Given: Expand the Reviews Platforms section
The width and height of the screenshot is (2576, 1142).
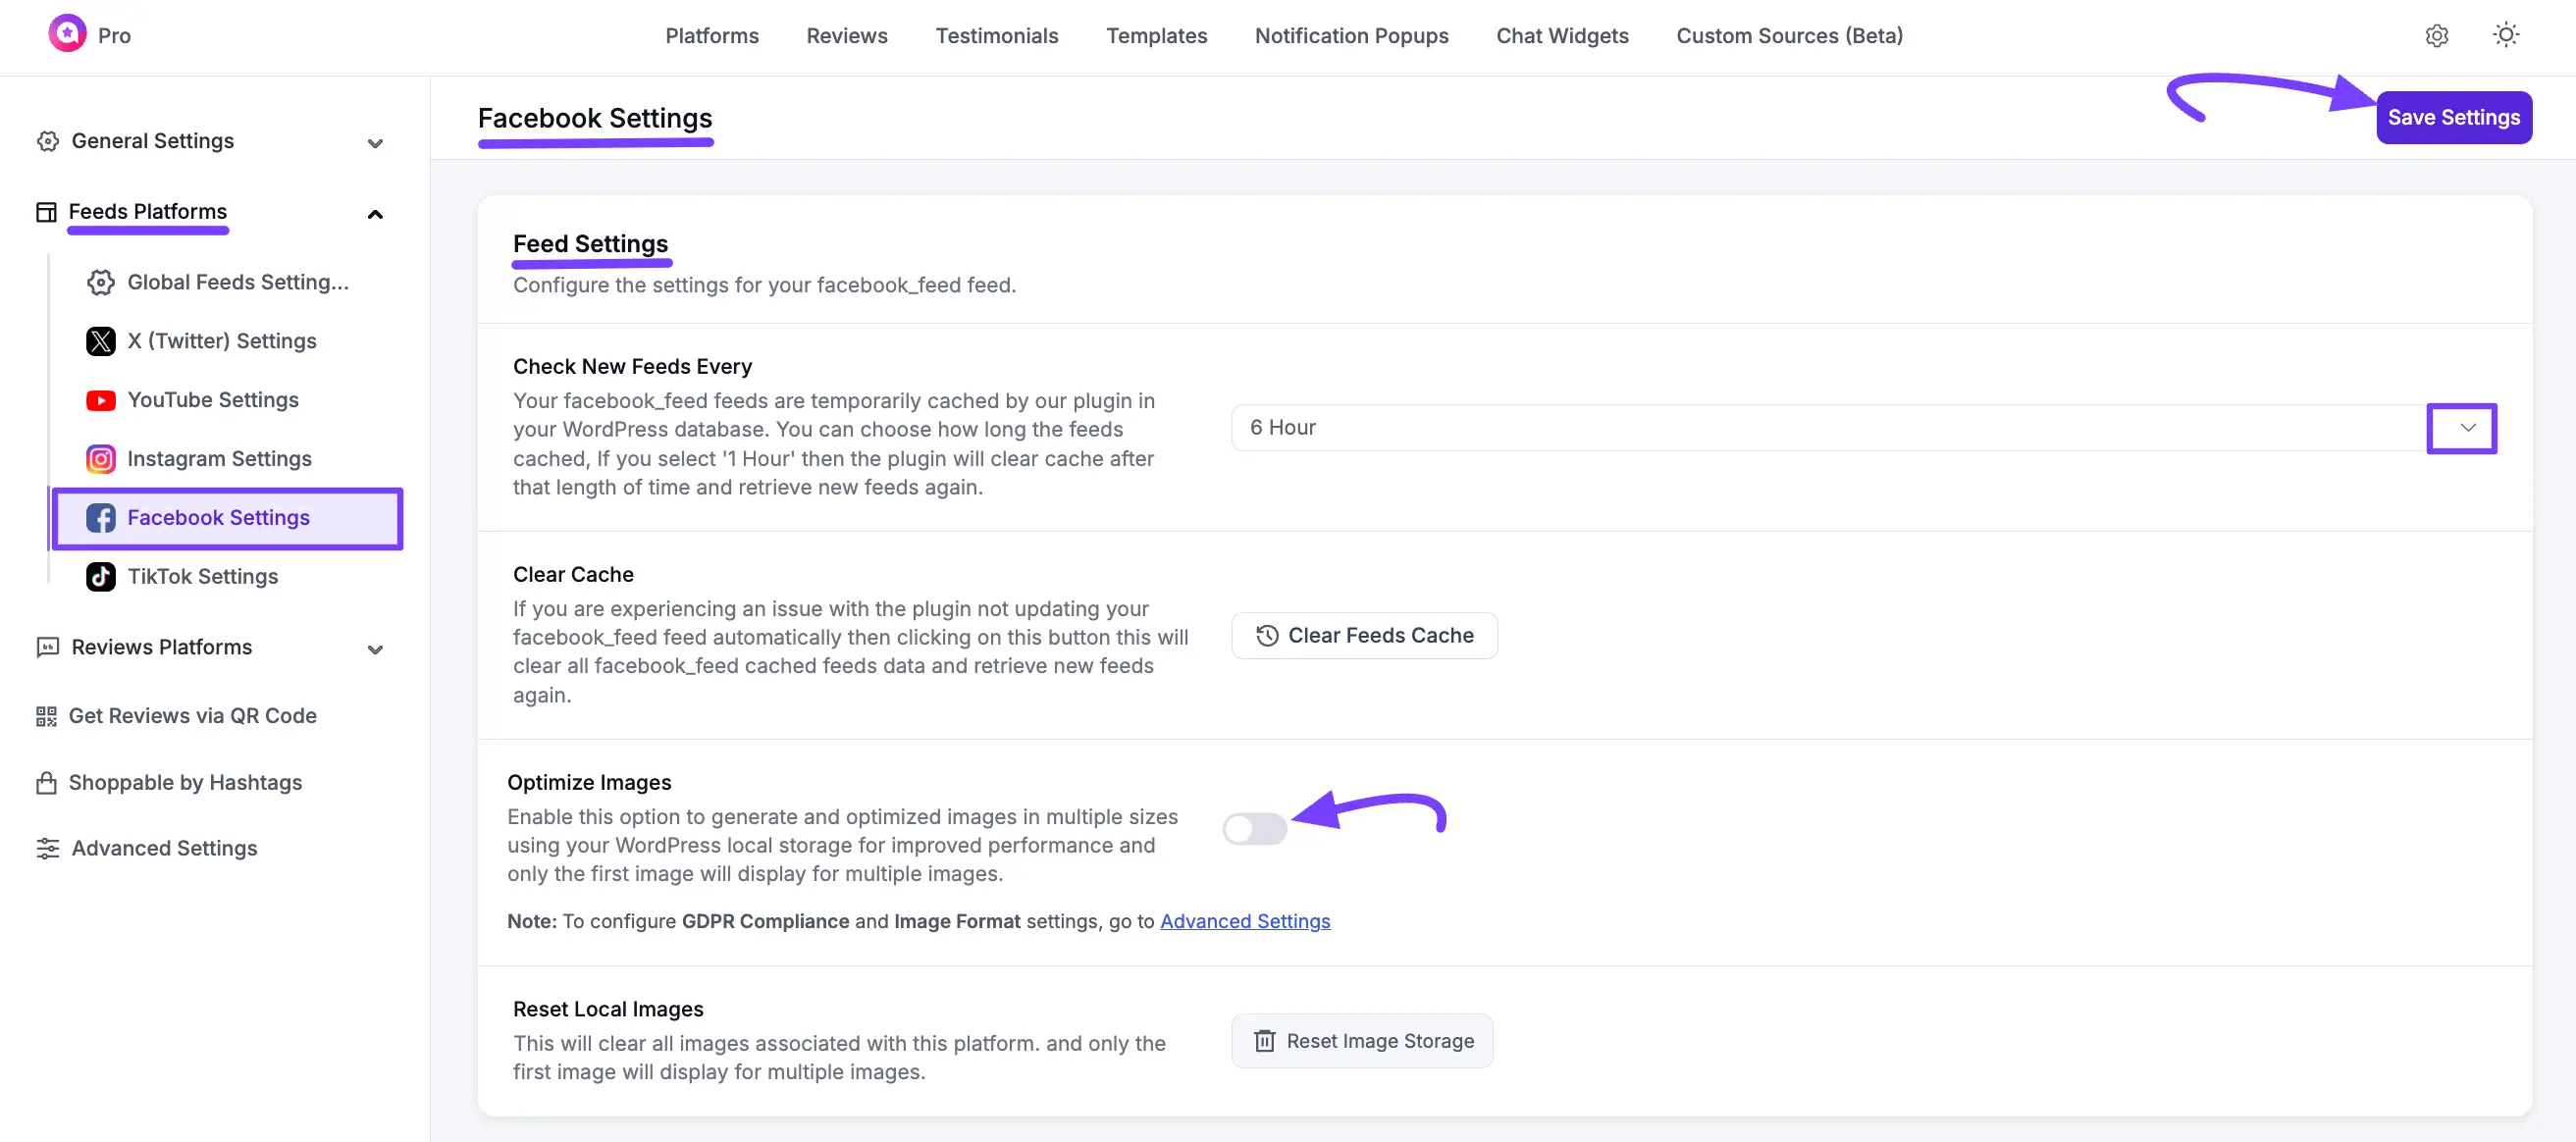Looking at the screenshot, I should click(x=375, y=648).
